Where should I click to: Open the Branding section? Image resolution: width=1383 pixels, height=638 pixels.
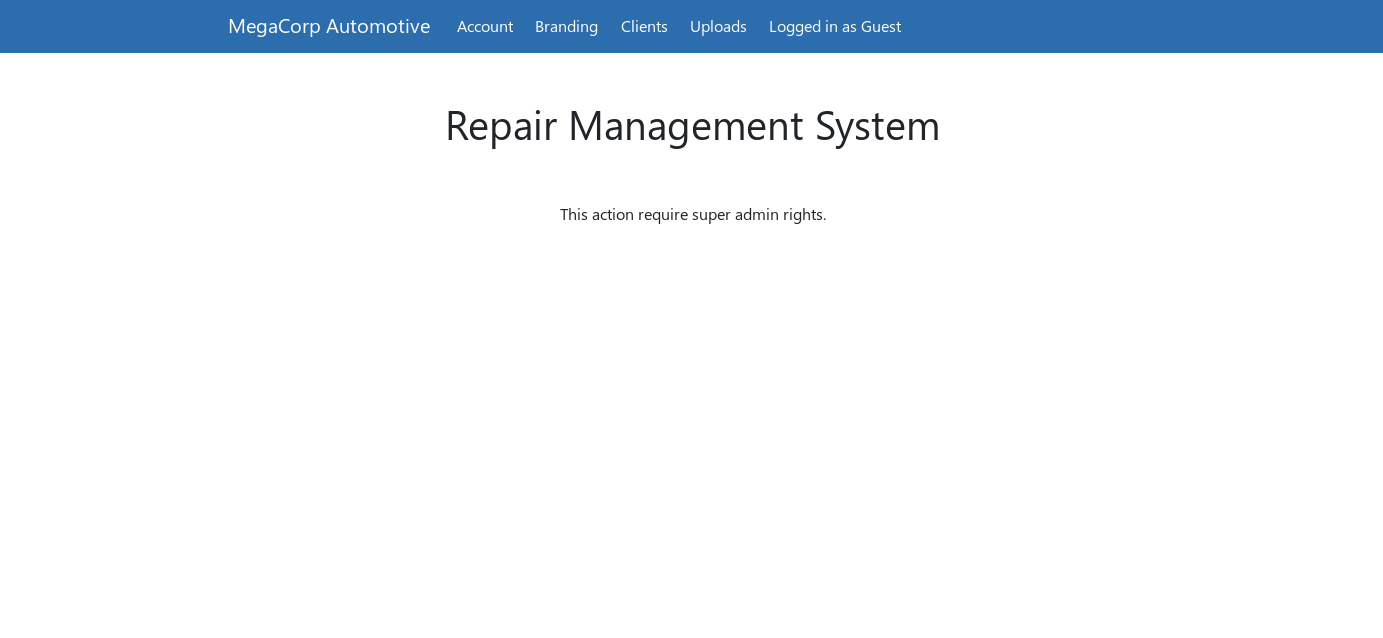tap(566, 26)
